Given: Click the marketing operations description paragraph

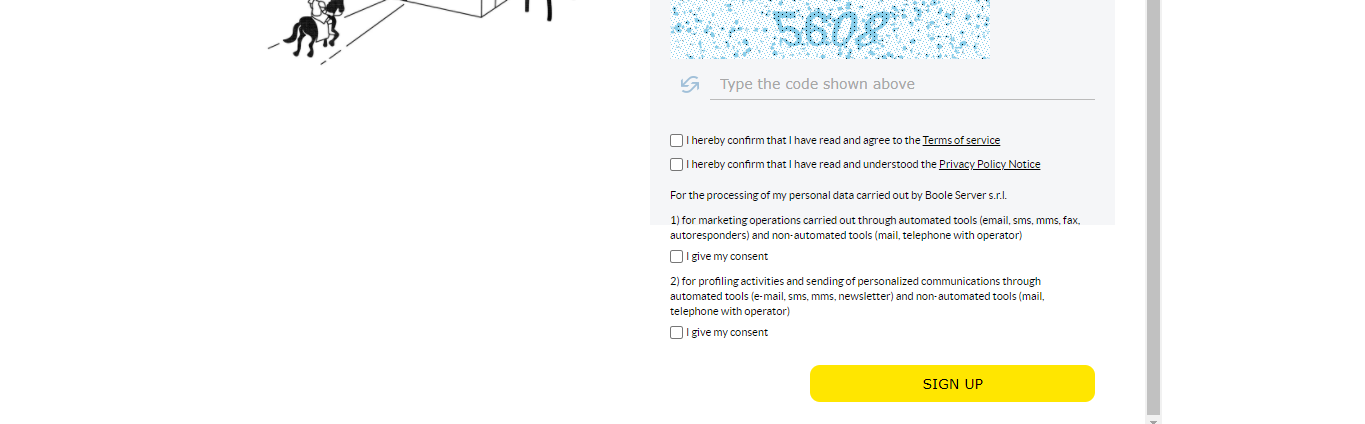Looking at the screenshot, I should click(875, 227).
